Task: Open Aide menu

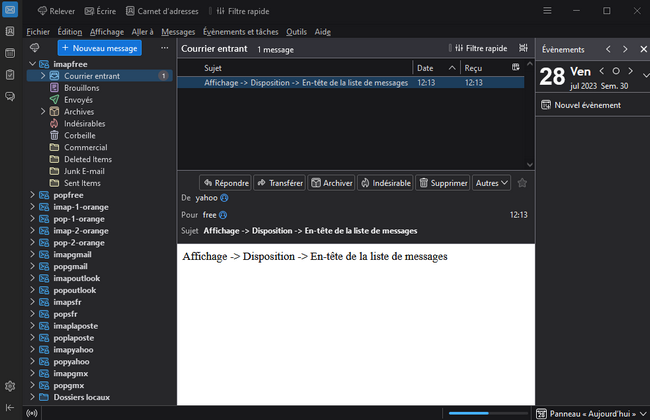Action: (323, 32)
